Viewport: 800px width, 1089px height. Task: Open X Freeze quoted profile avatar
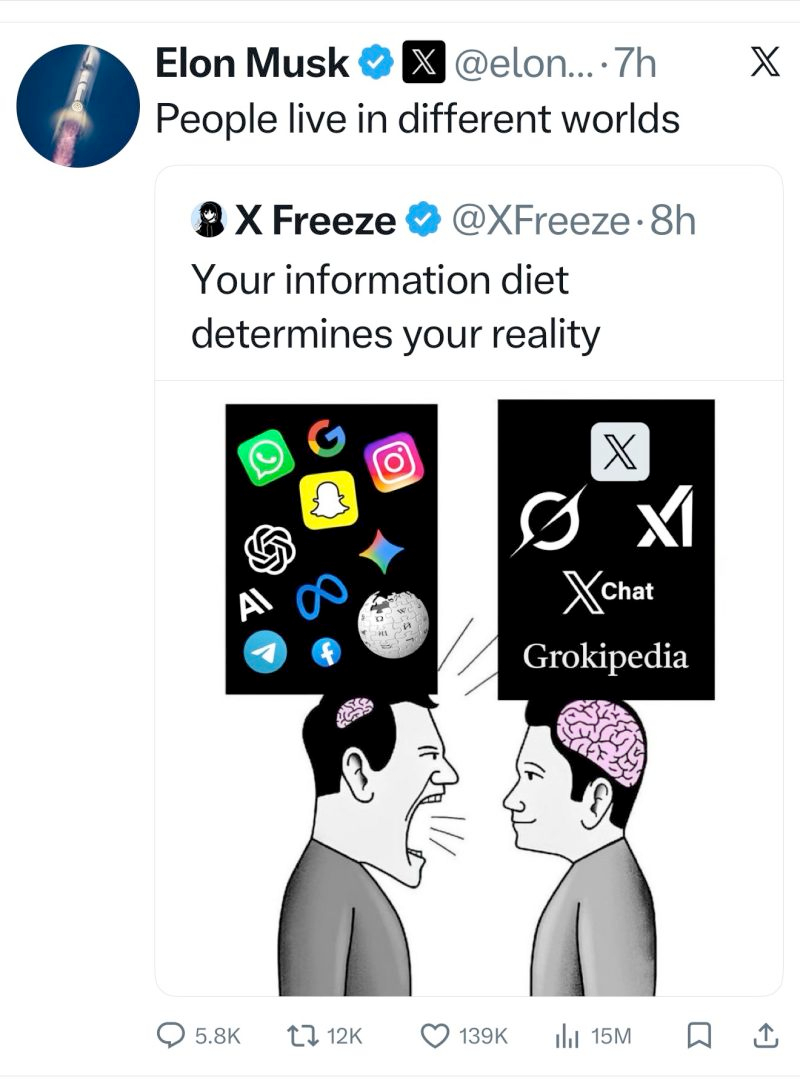click(208, 220)
